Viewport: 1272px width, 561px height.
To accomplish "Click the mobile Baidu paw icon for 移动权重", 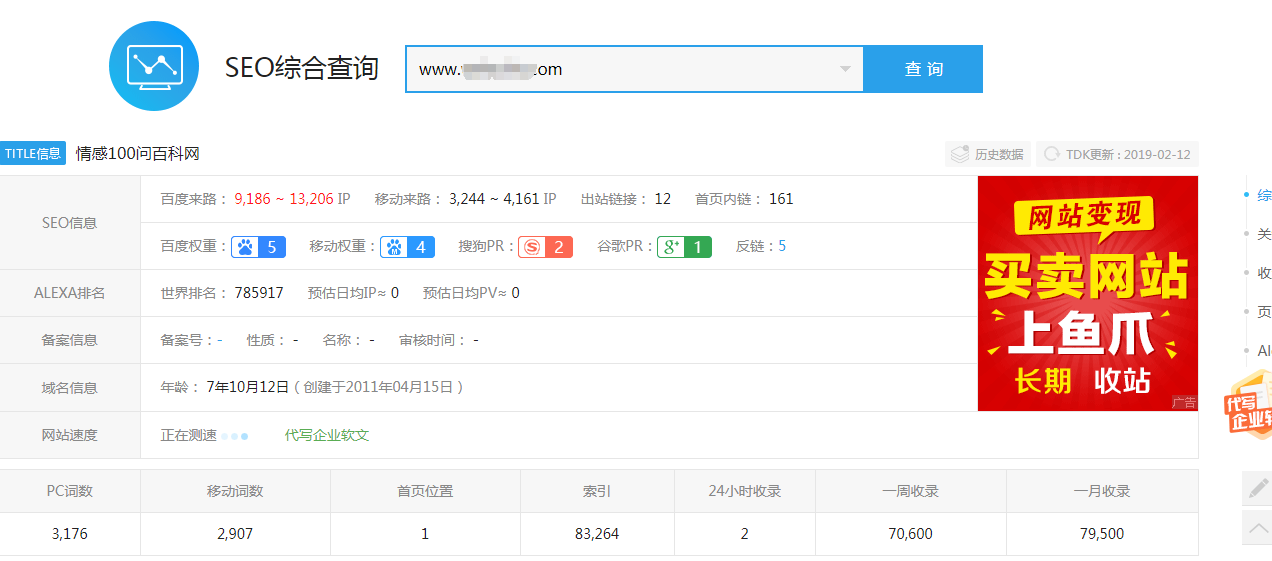I will coord(395,247).
